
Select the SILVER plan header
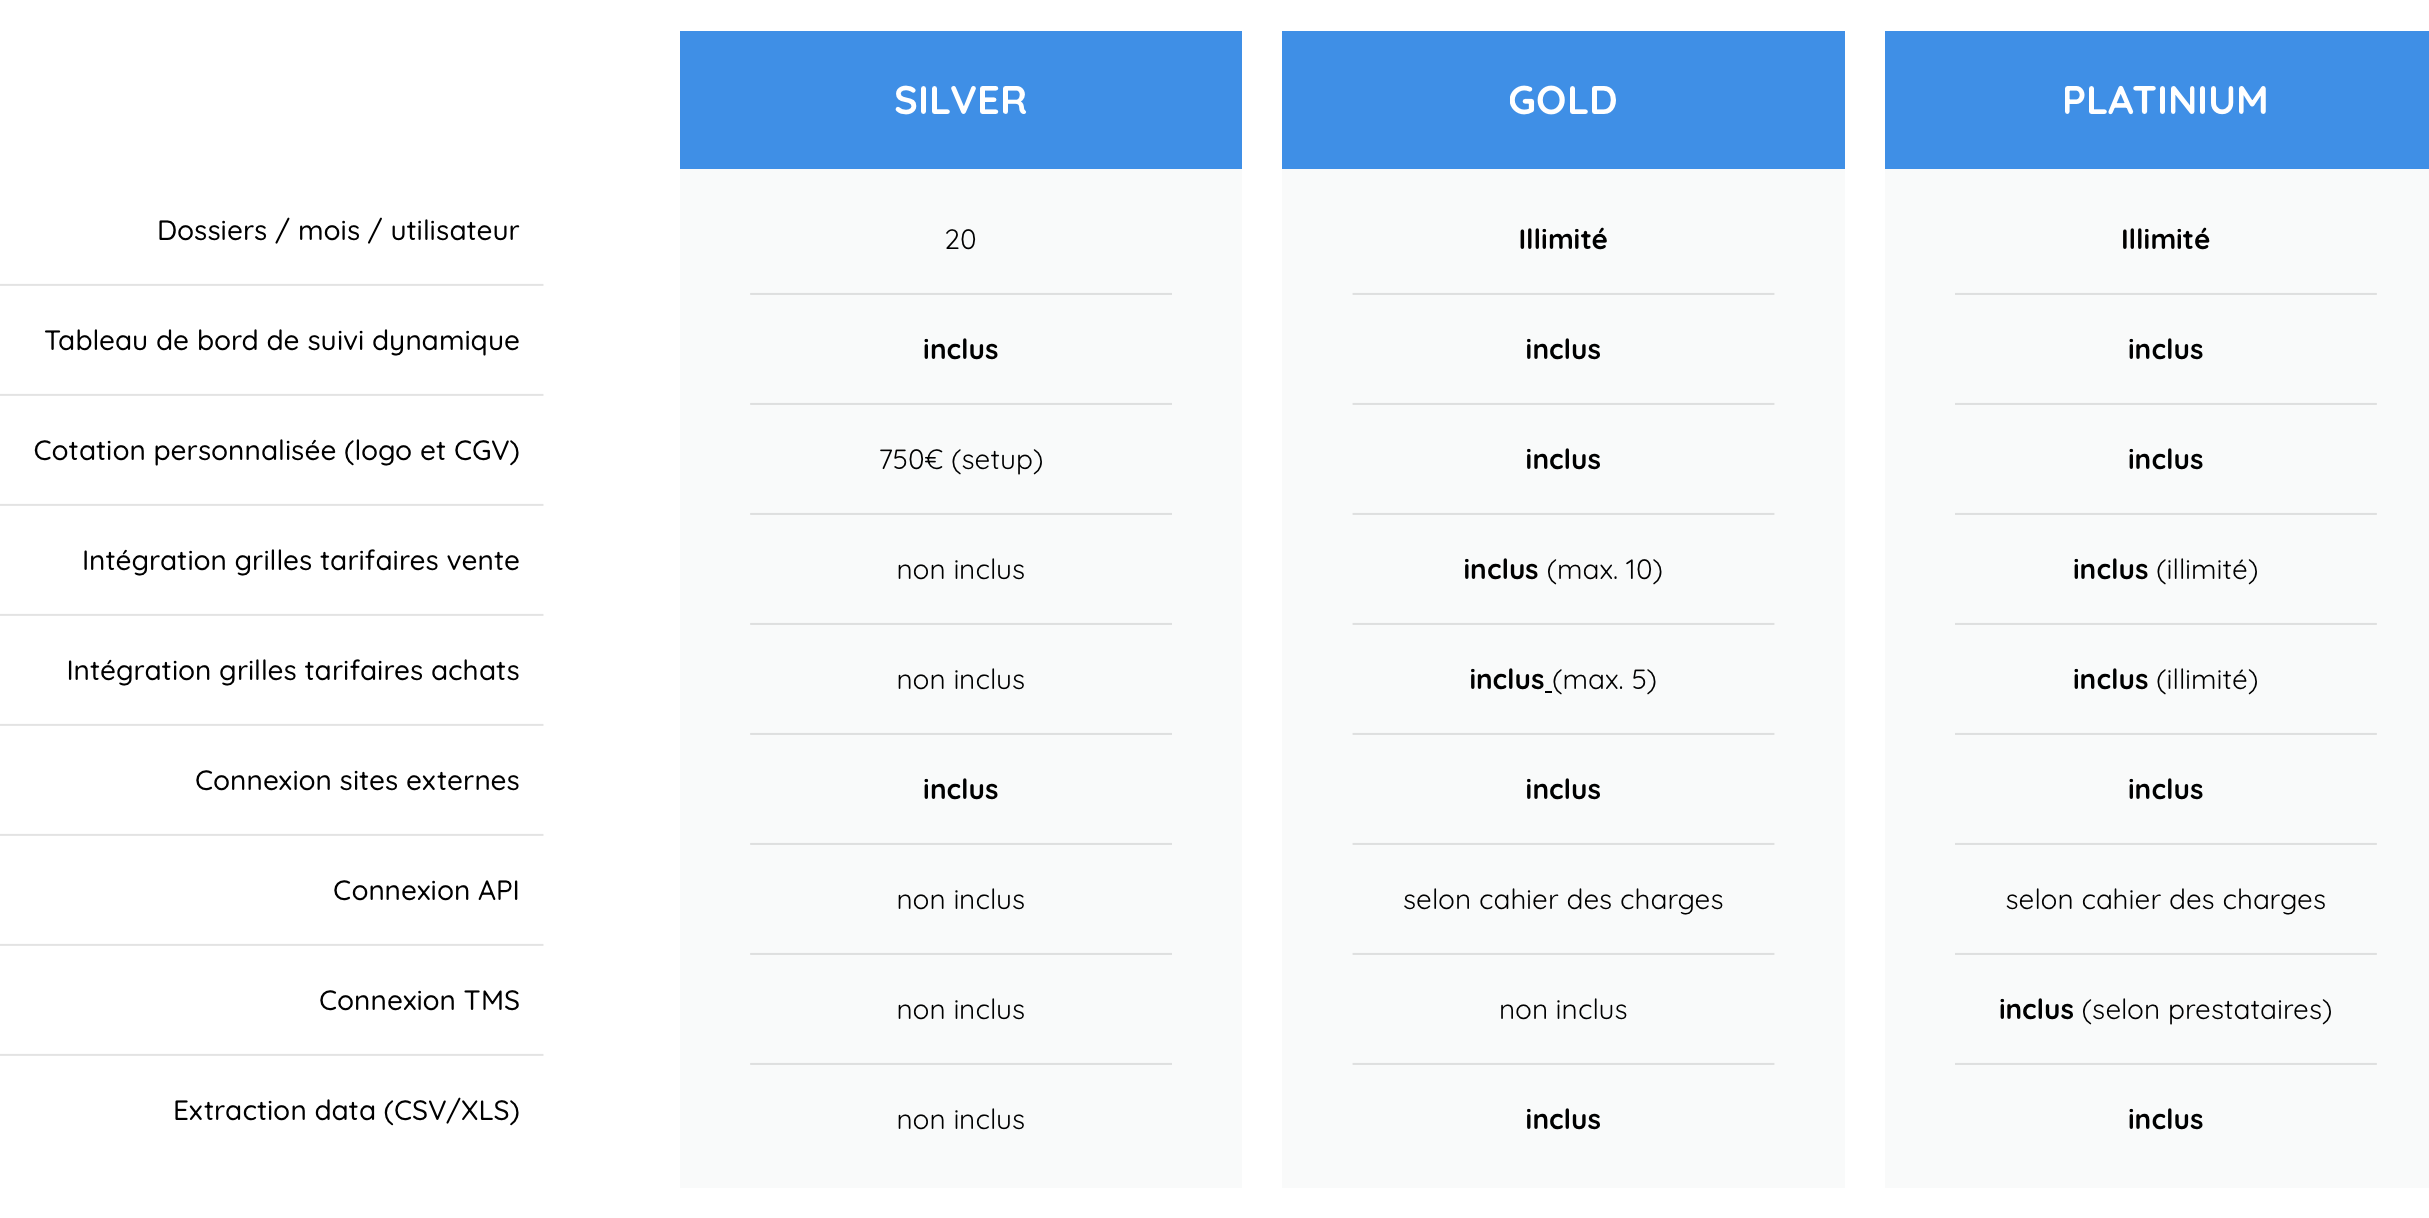(960, 100)
